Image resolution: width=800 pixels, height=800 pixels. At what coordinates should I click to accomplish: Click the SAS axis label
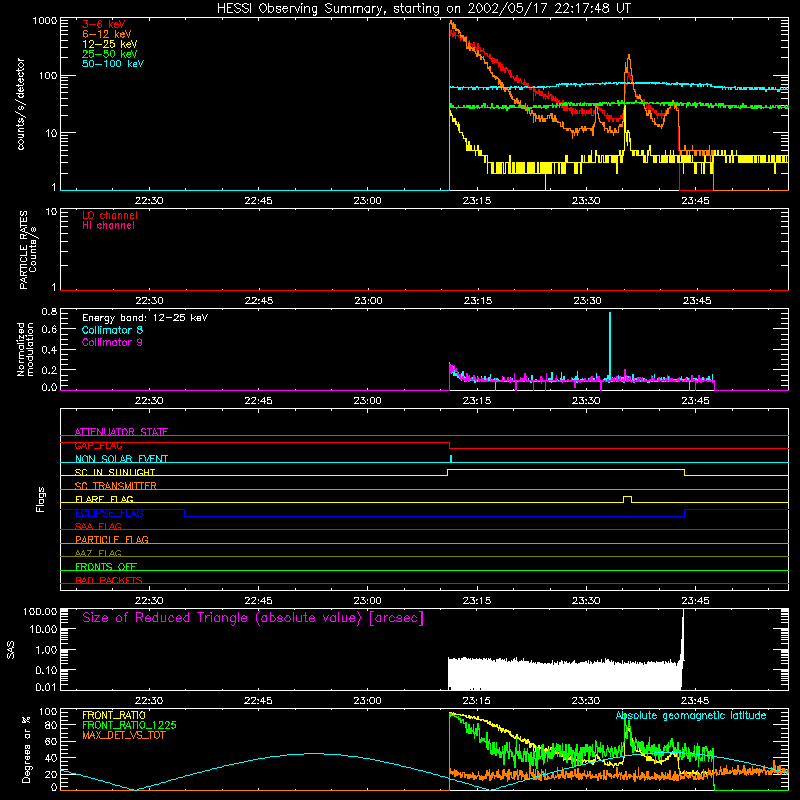coord(11,650)
